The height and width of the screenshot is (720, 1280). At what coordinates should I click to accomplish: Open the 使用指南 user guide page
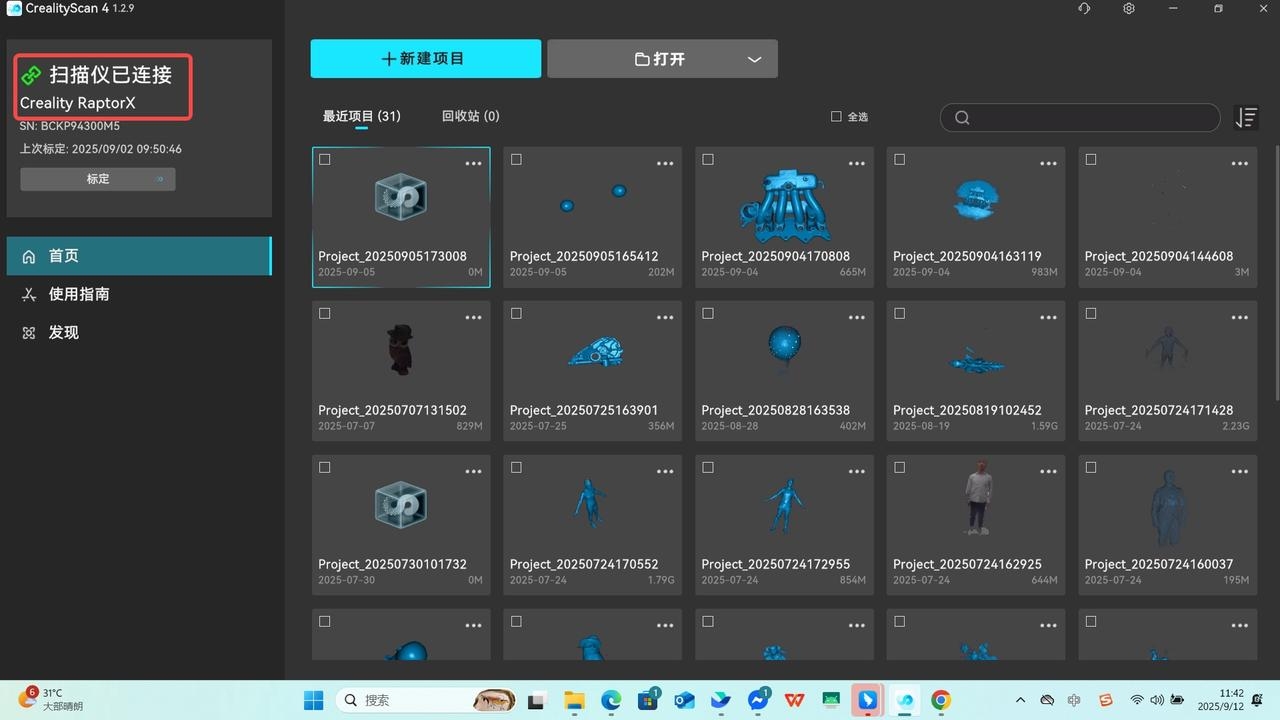click(78, 294)
